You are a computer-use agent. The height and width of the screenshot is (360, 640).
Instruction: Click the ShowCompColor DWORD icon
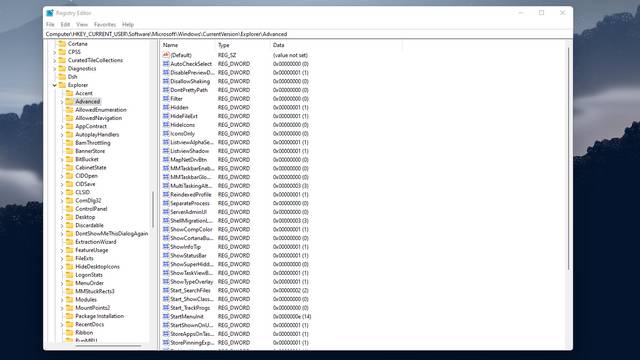pyautogui.click(x=166, y=229)
